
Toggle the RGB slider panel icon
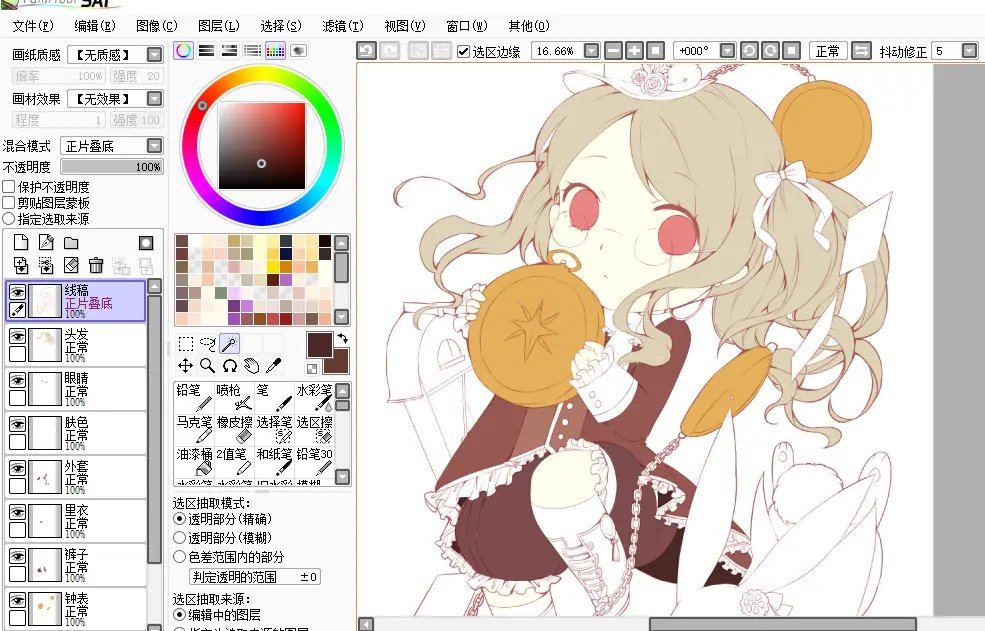pyautogui.click(x=207, y=51)
